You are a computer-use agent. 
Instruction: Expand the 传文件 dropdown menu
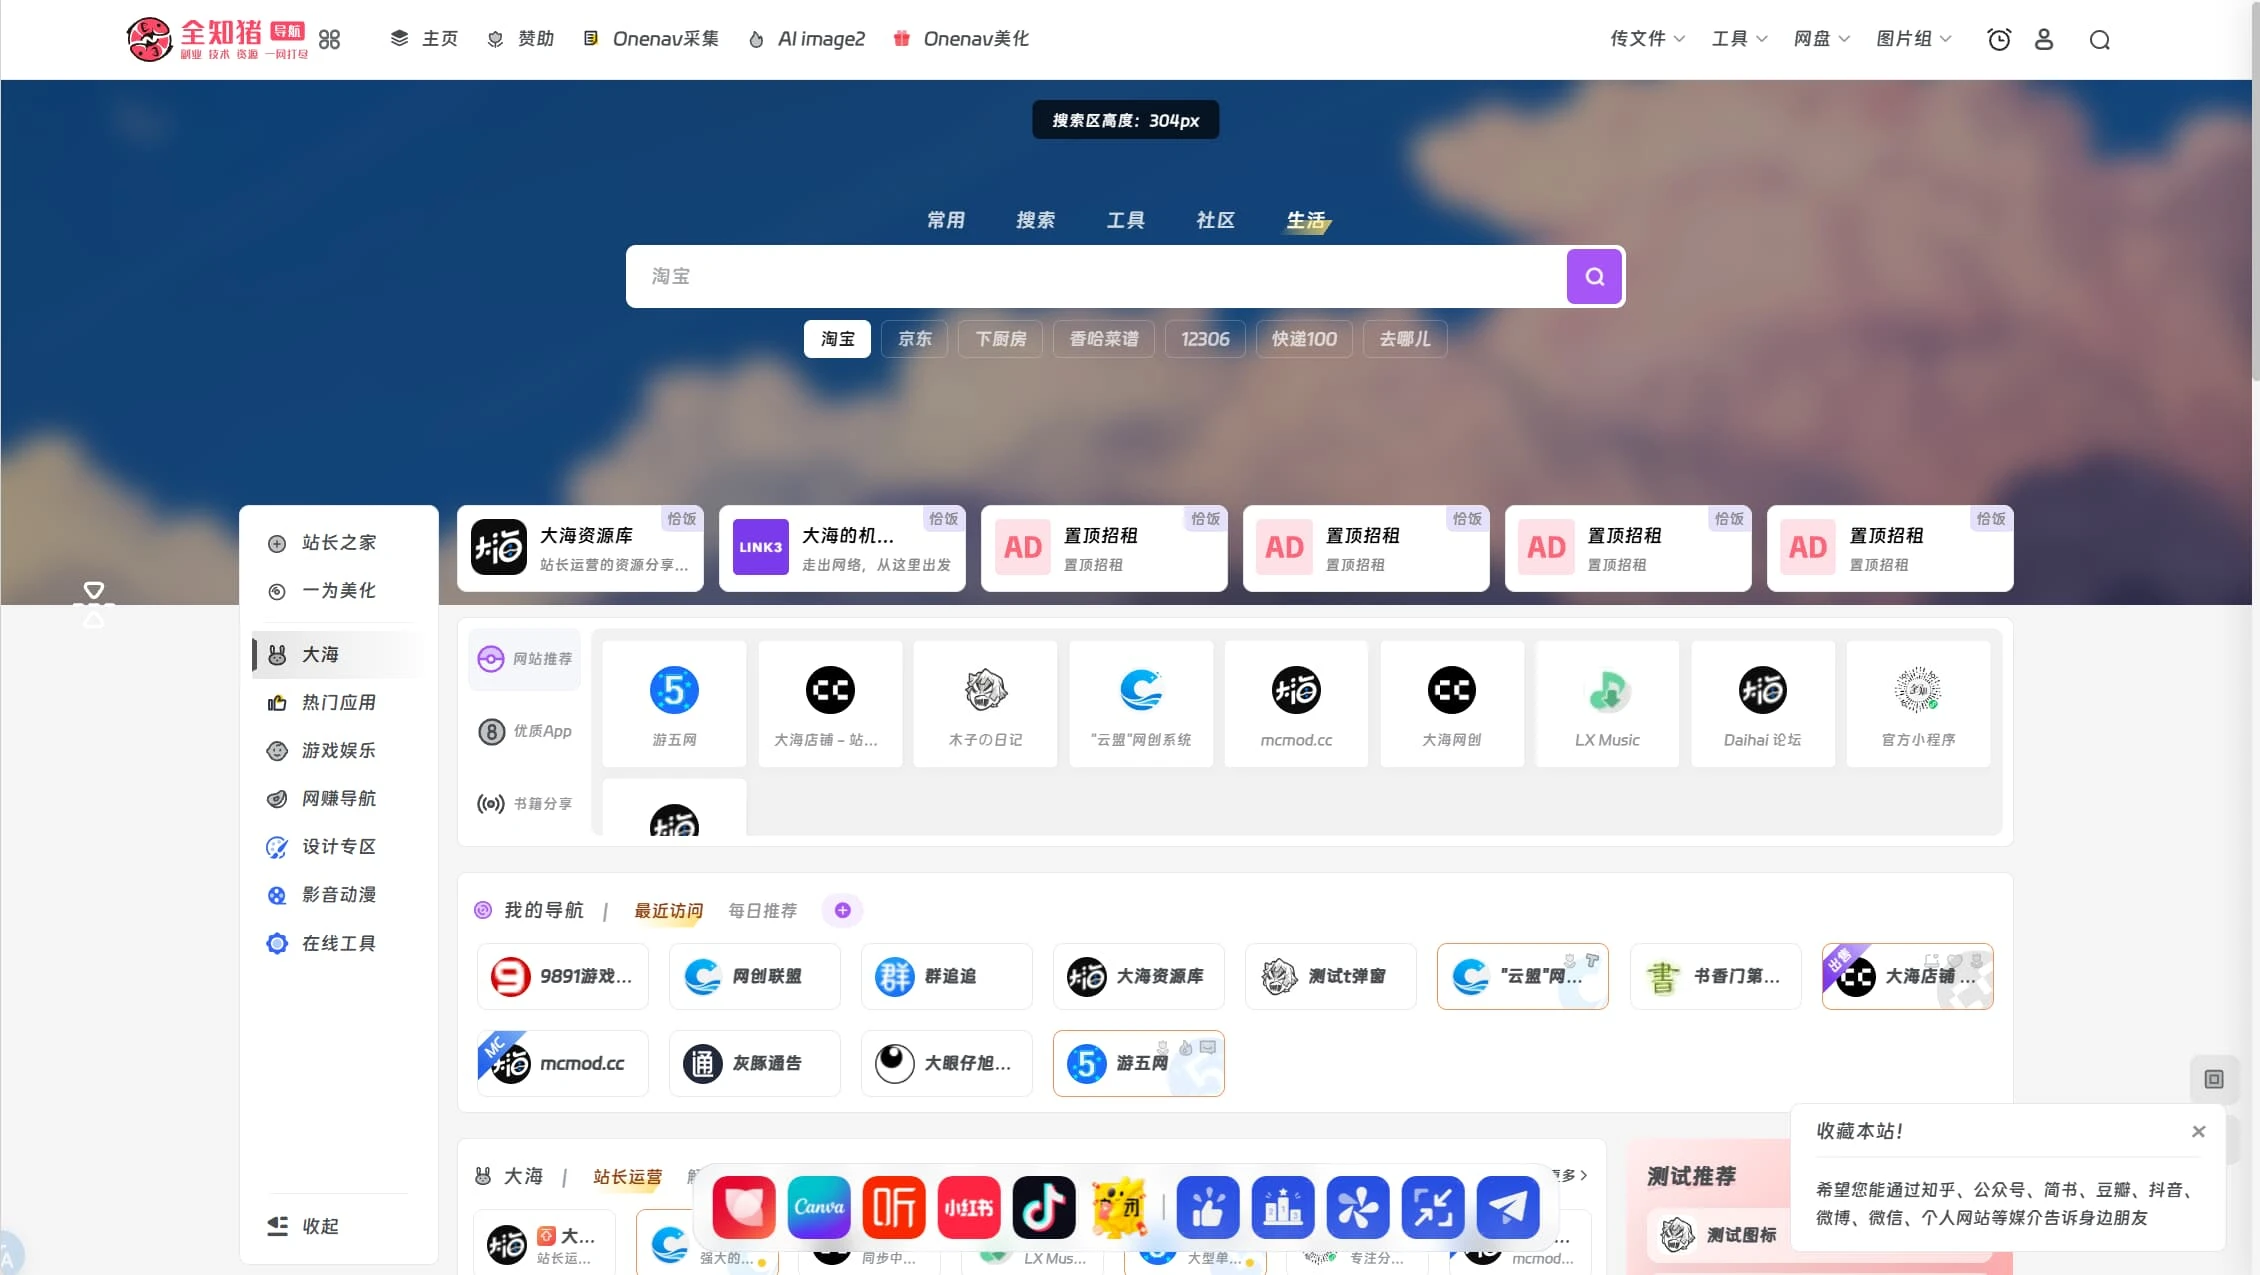[1647, 39]
